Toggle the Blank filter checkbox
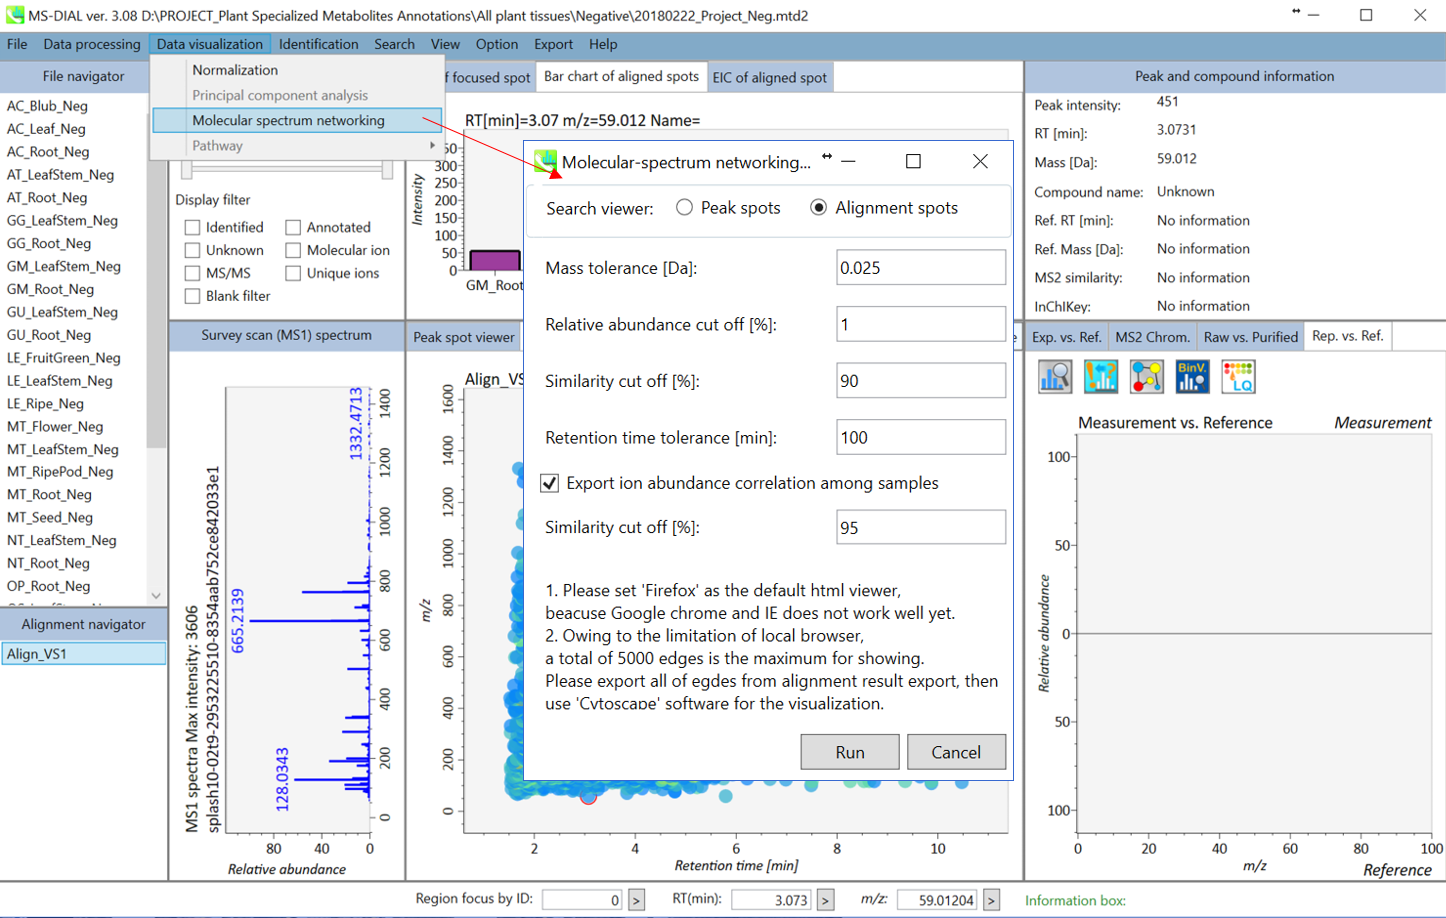 [192, 296]
